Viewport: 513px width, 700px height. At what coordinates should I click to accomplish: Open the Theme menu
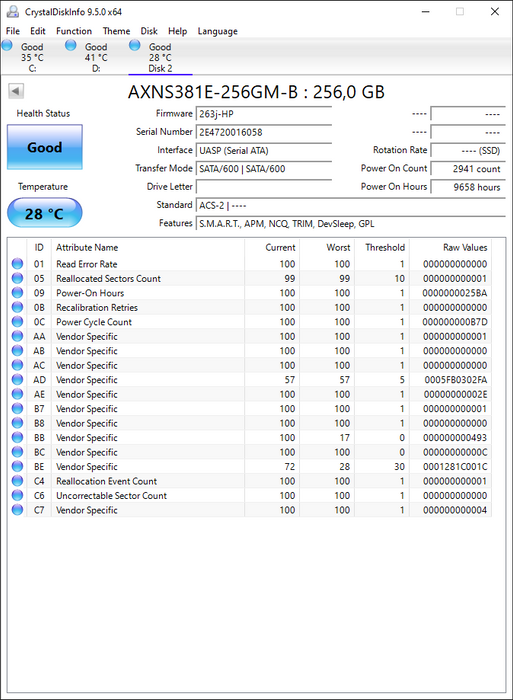pyautogui.click(x=117, y=31)
